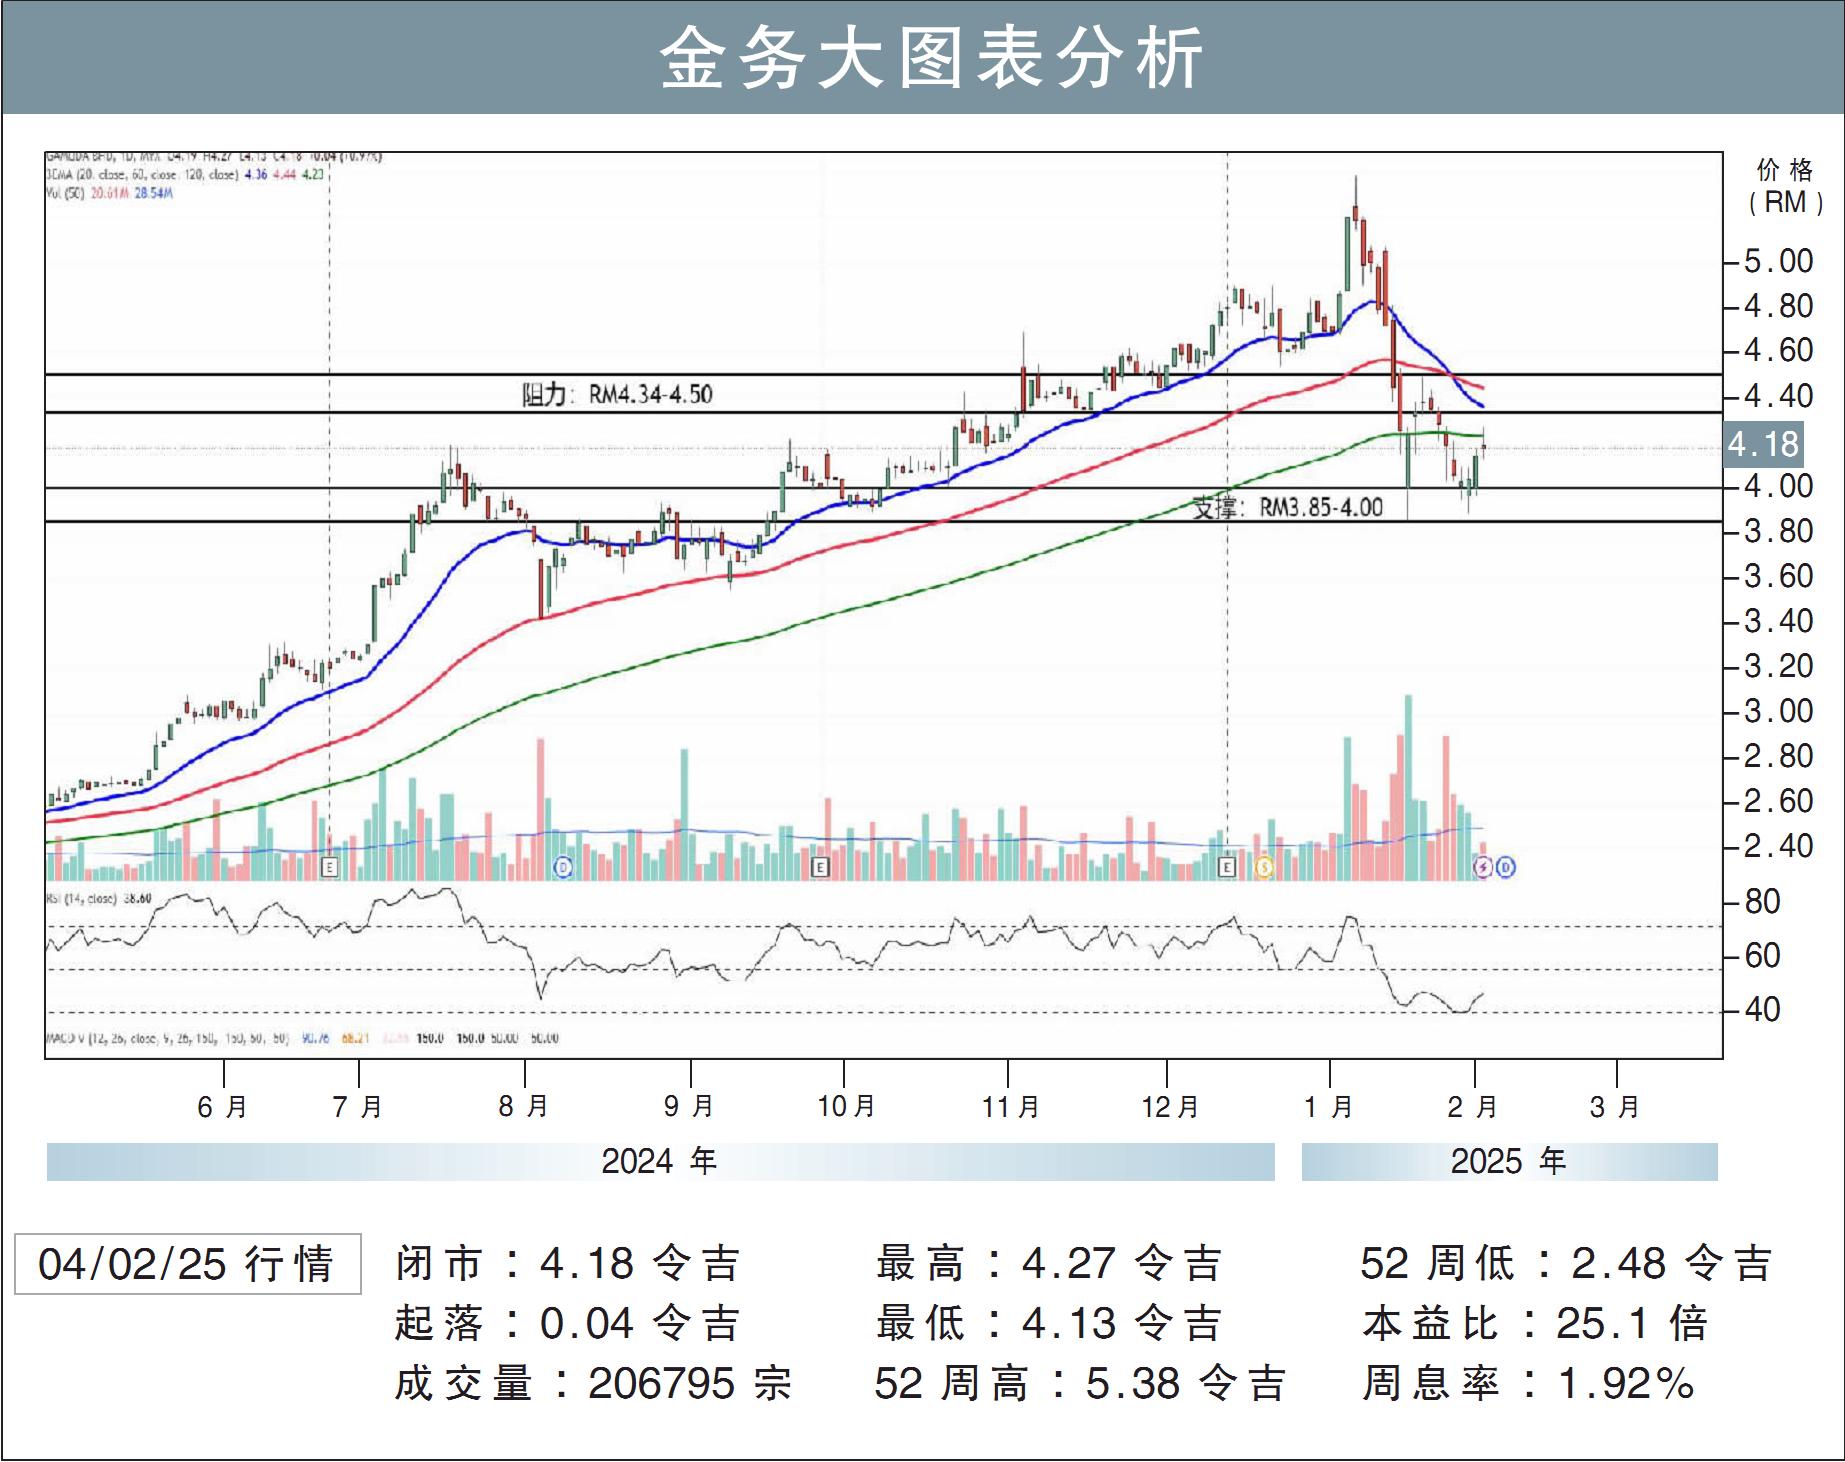Click the 3.00 price axis value
This screenshot has height=1462, width=1845.
pos(1778,712)
